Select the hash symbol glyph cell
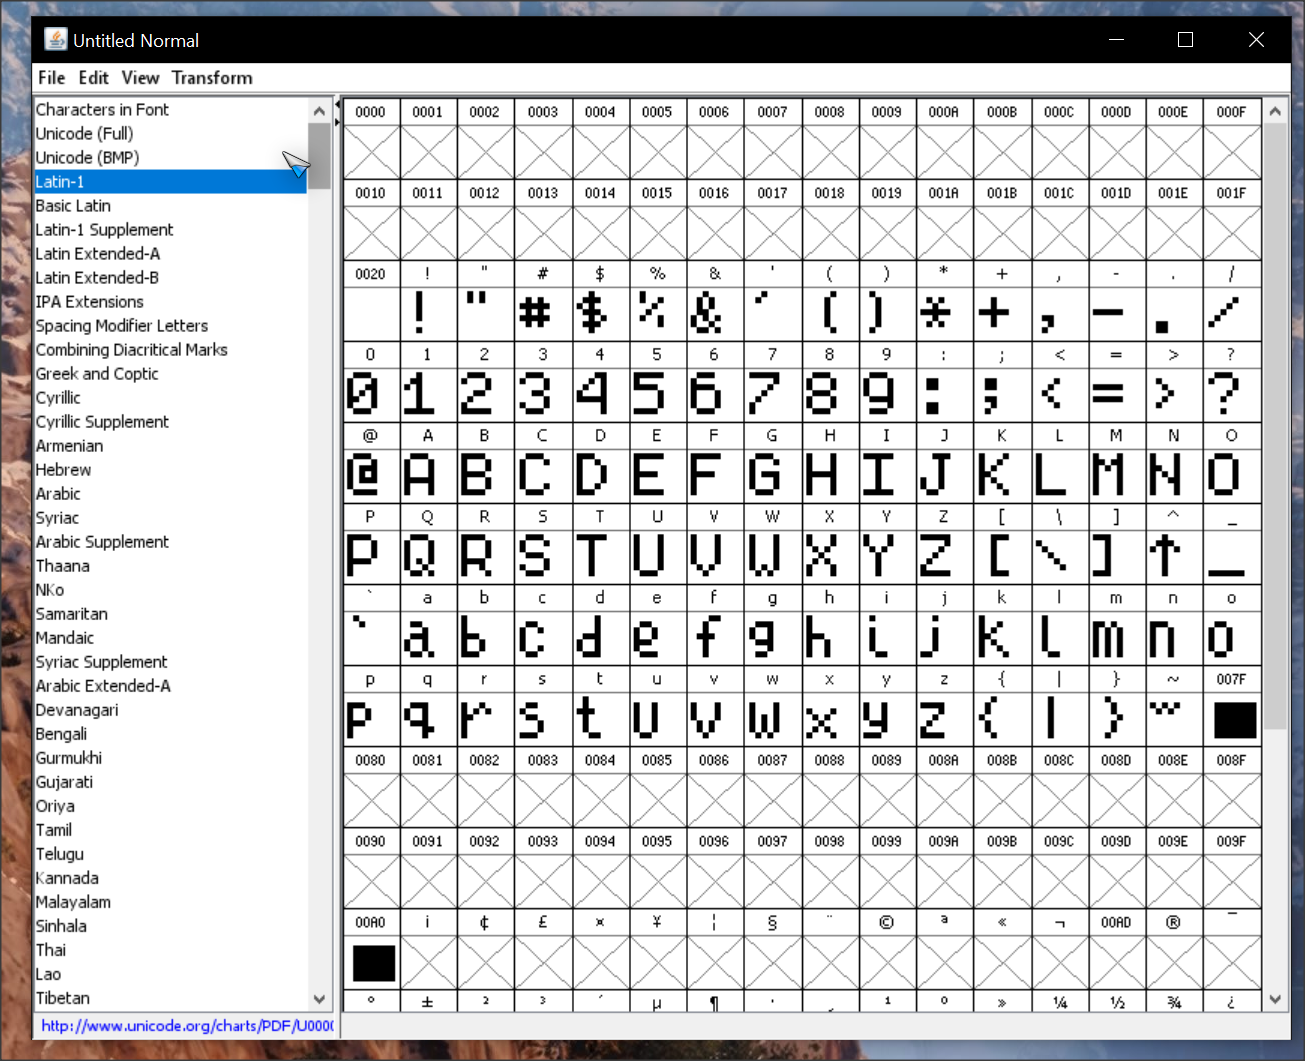The height and width of the screenshot is (1061, 1305). click(543, 314)
